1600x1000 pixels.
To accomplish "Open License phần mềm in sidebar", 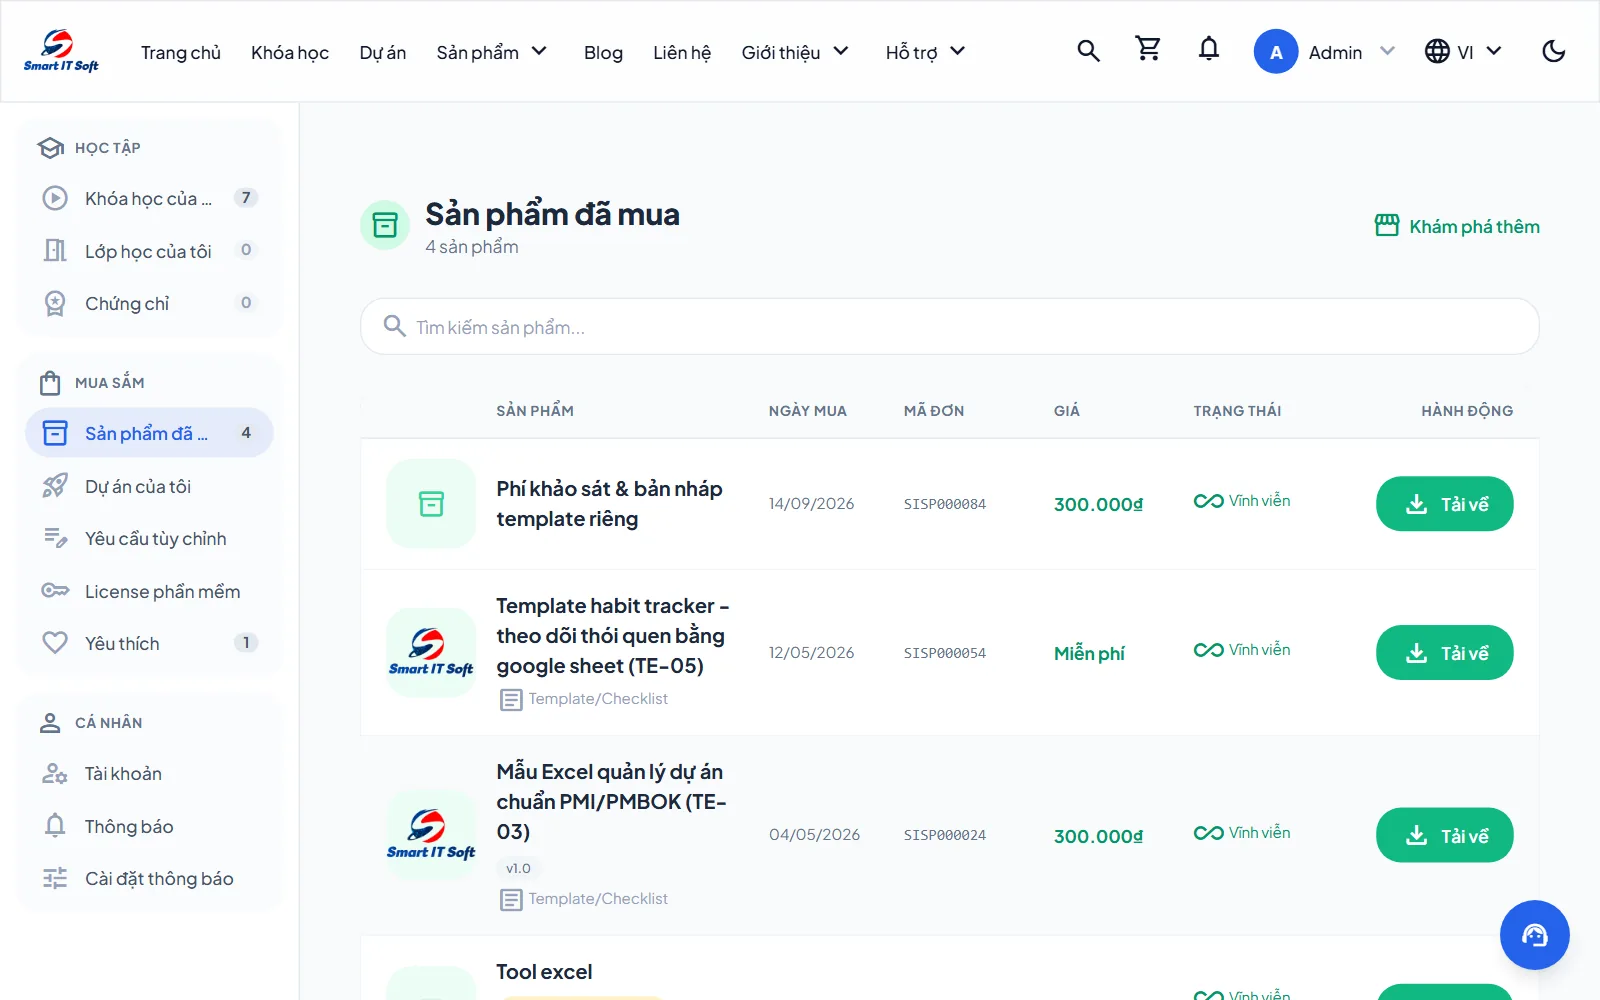I will point(149,591).
